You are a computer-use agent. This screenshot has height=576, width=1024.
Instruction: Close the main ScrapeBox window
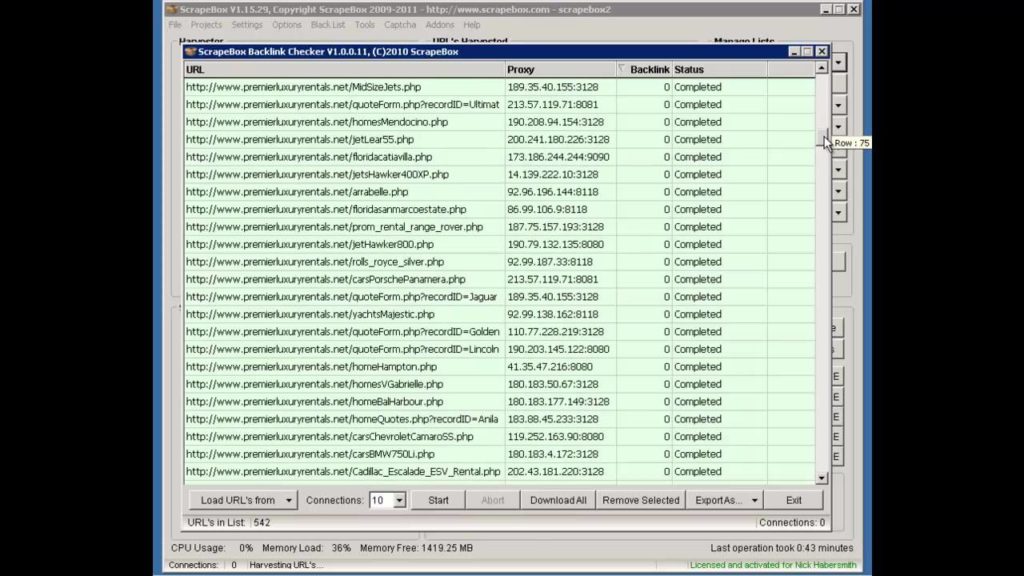coord(854,10)
